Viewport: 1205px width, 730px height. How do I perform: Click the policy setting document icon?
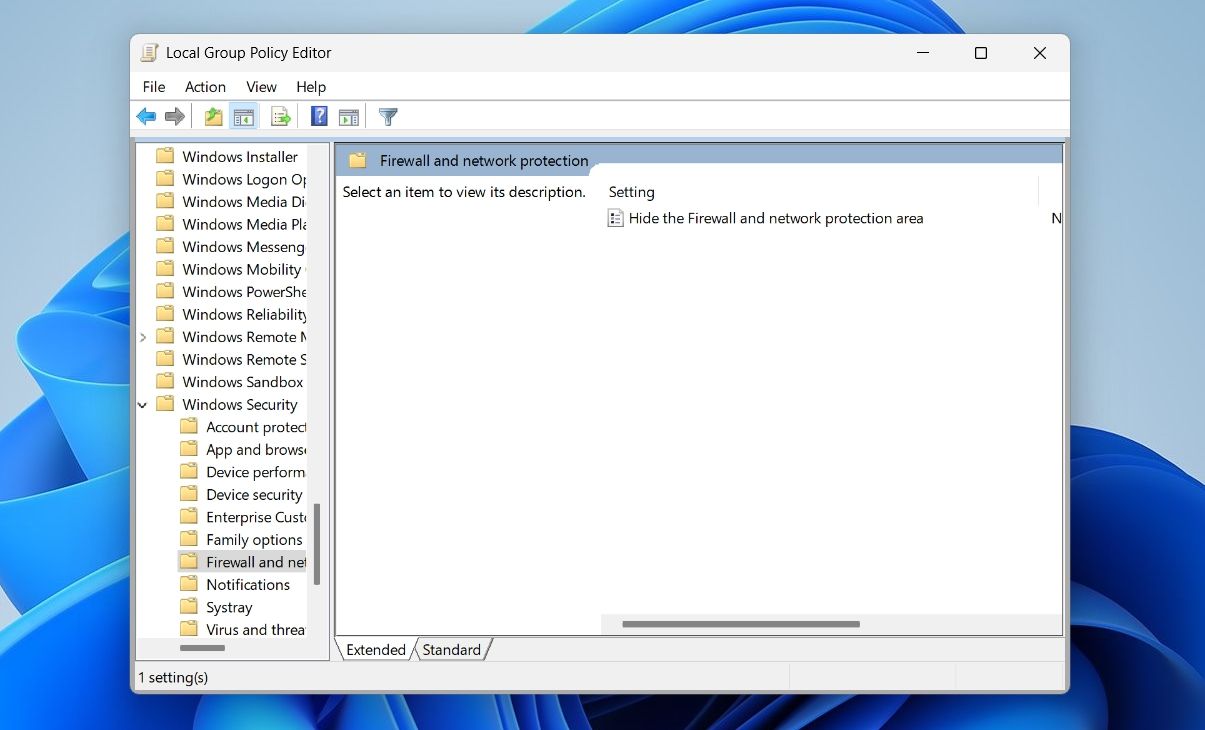tap(615, 218)
